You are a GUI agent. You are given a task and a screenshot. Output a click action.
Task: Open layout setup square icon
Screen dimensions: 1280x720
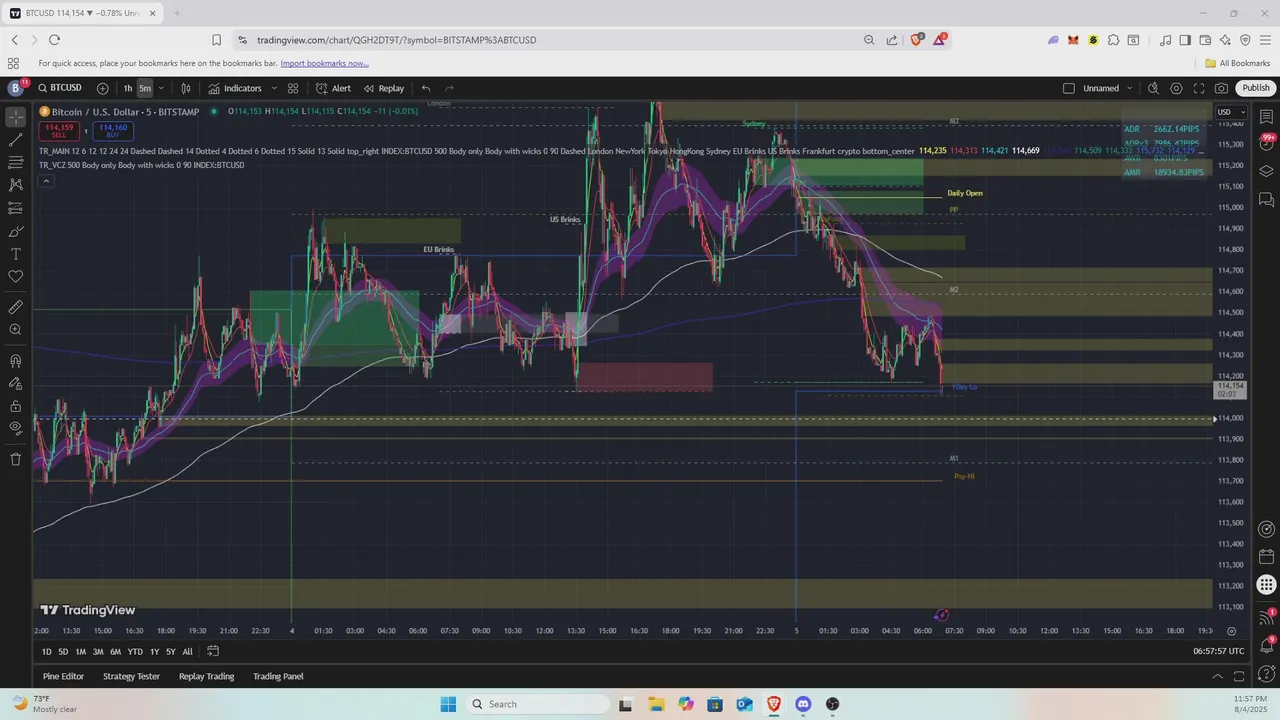coord(1069,88)
